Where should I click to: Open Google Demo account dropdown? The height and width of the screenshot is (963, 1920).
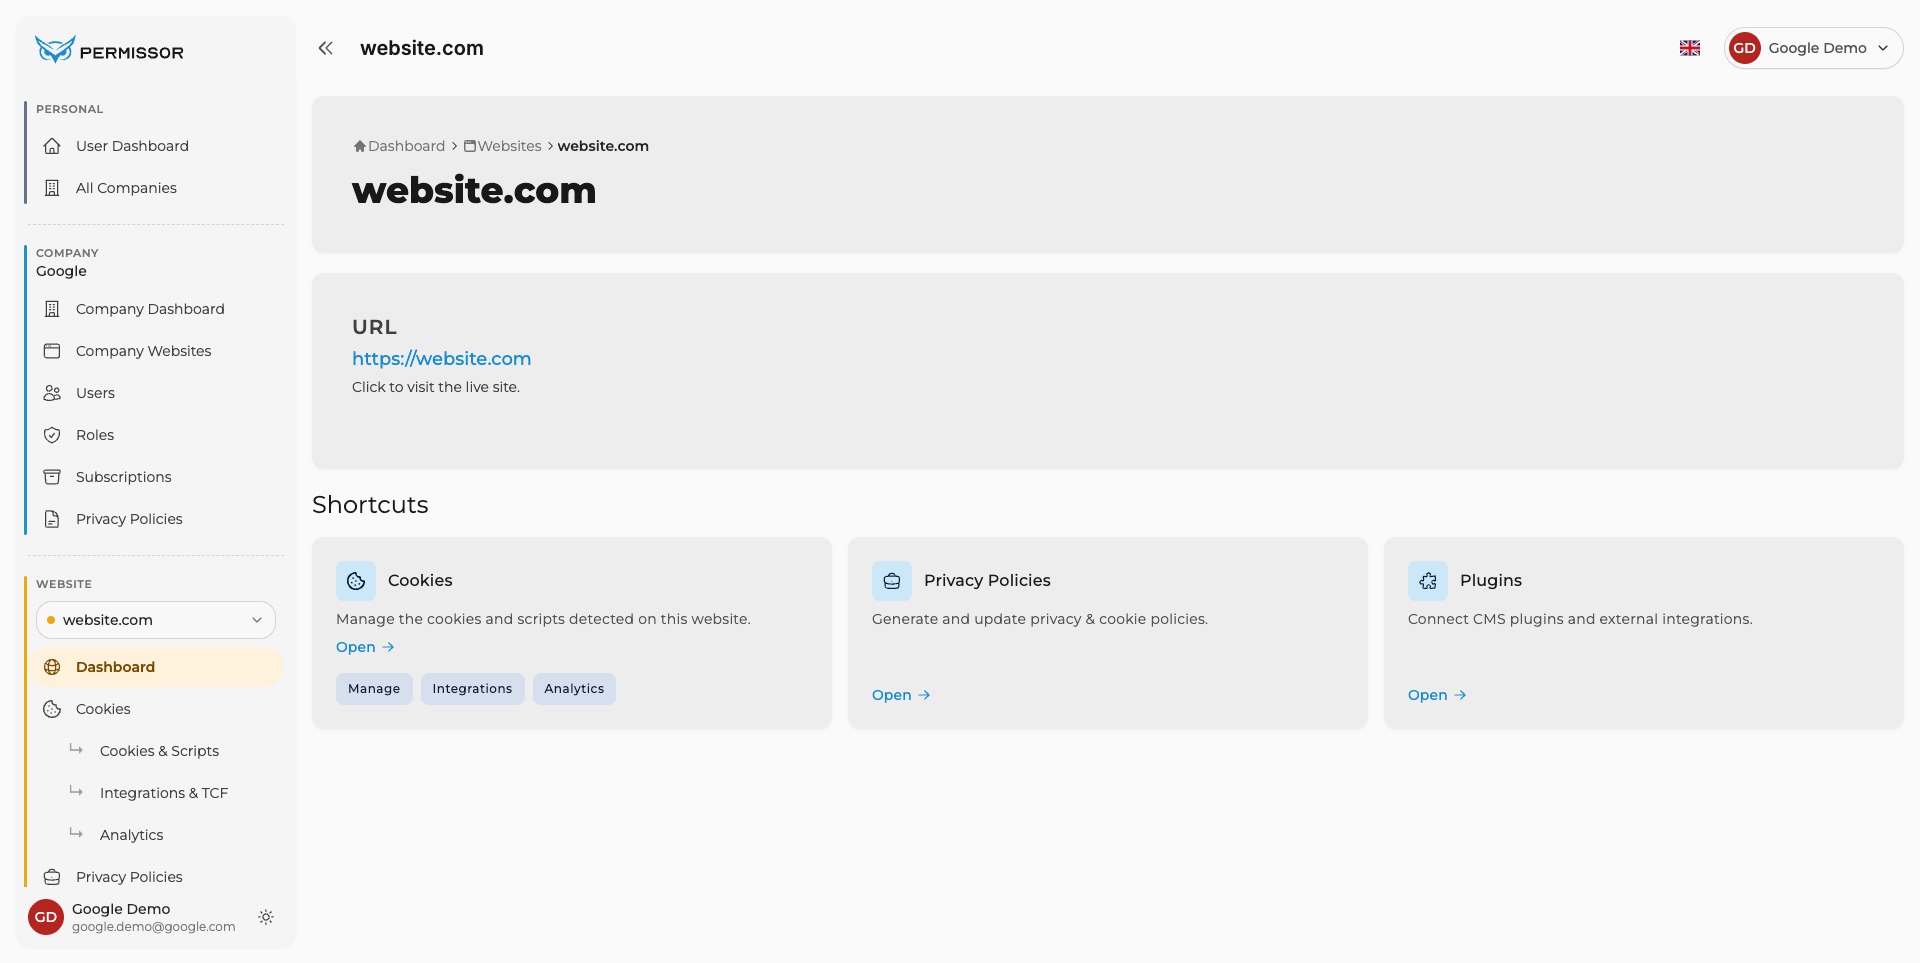click(x=1813, y=48)
